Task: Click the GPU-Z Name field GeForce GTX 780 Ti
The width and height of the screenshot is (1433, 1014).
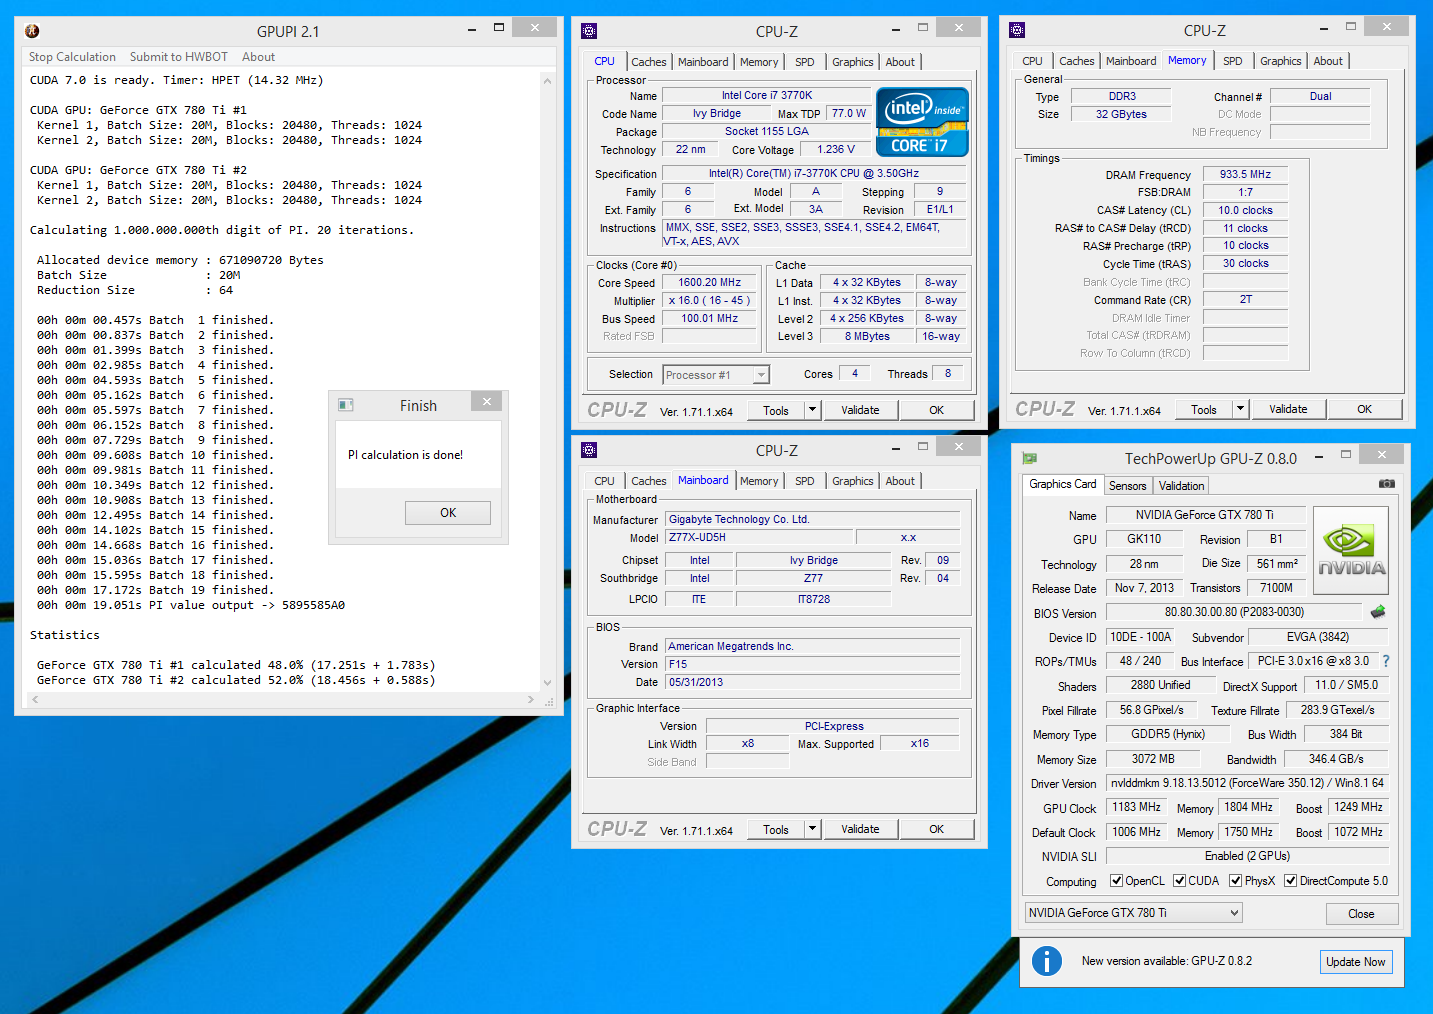Action: tap(1204, 515)
